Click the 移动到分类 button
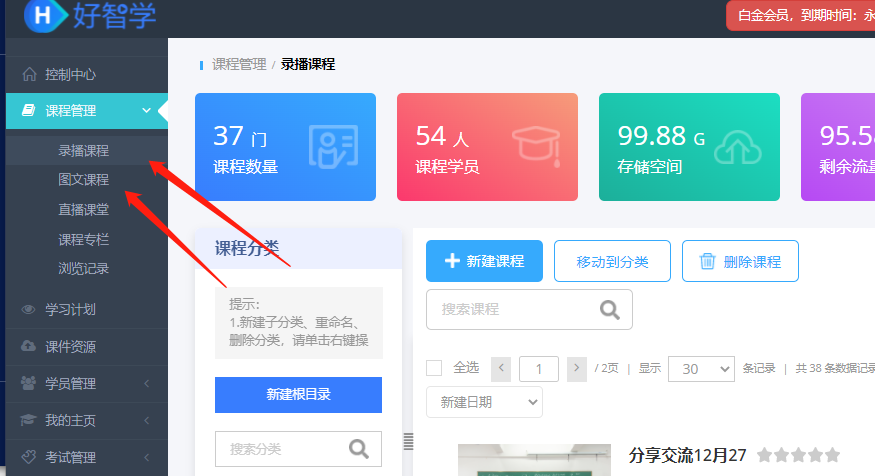The height and width of the screenshot is (476, 875). pos(612,261)
